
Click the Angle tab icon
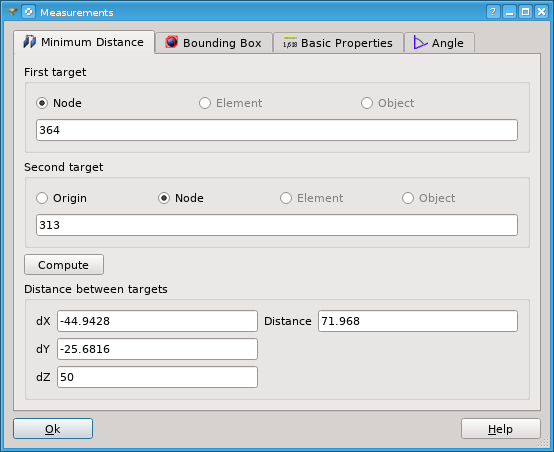coord(420,43)
